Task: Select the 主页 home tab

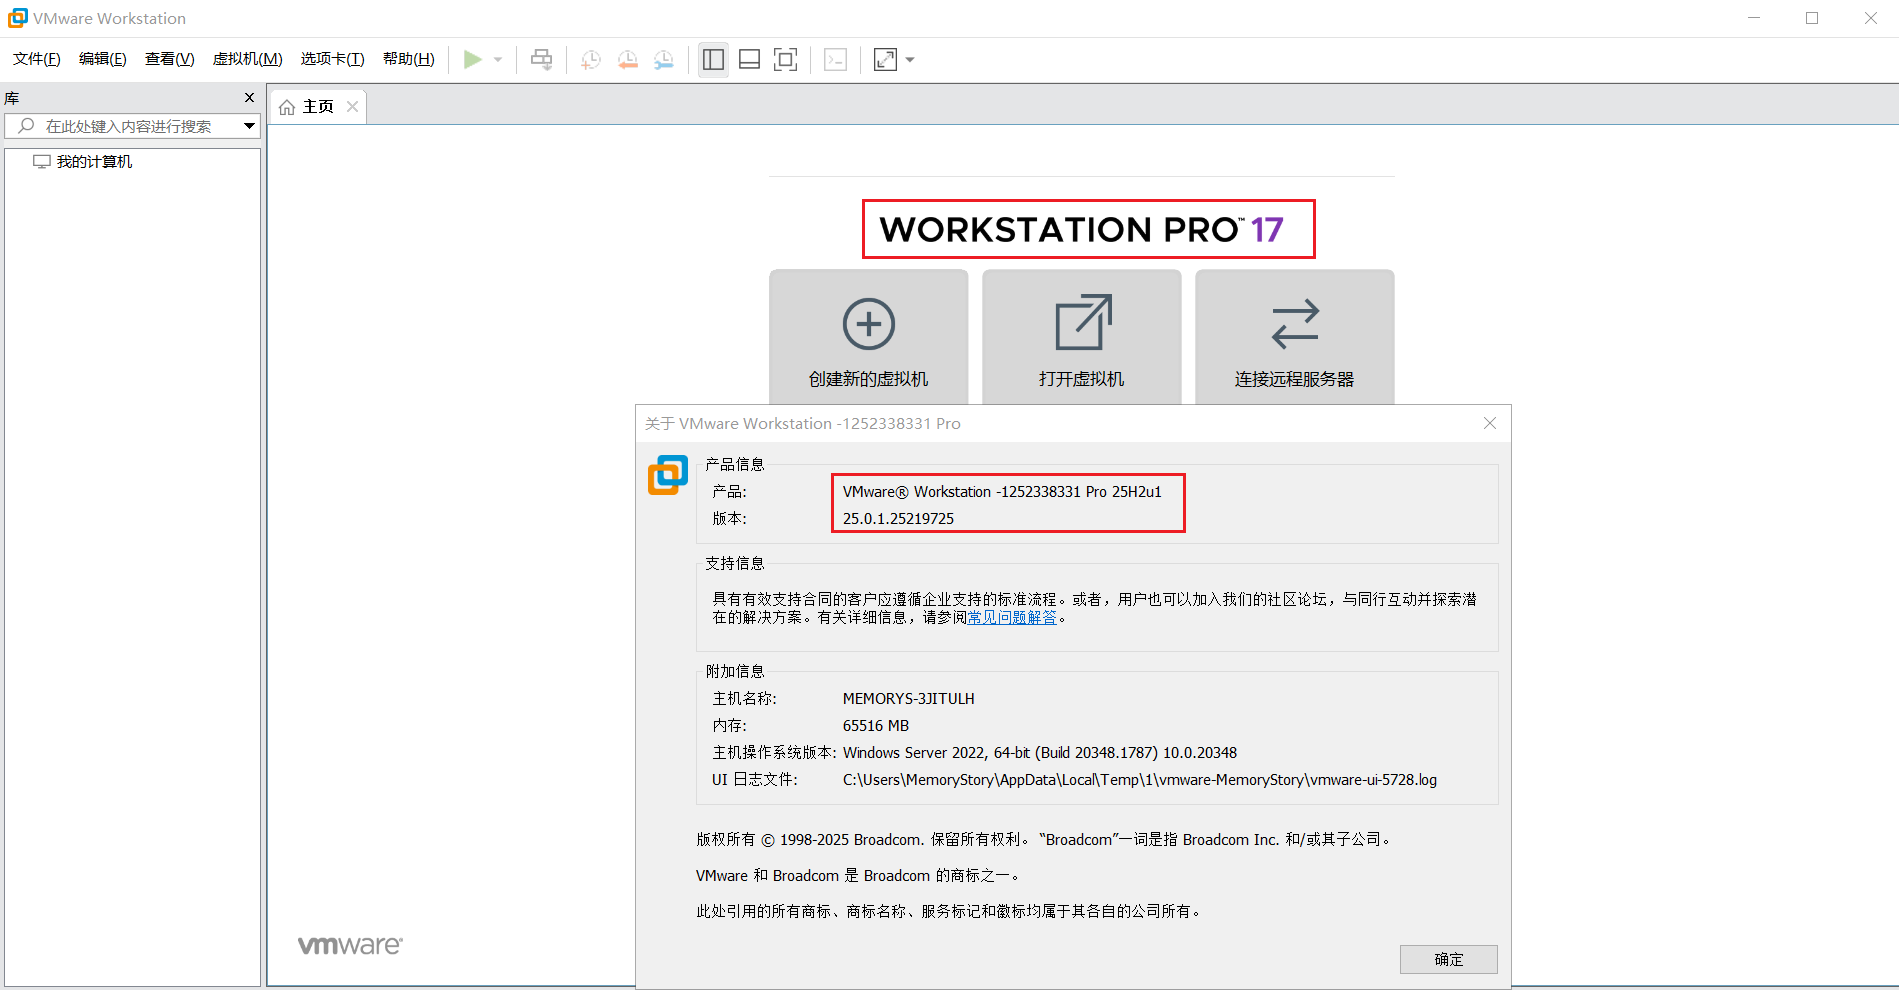Action: [x=317, y=107]
